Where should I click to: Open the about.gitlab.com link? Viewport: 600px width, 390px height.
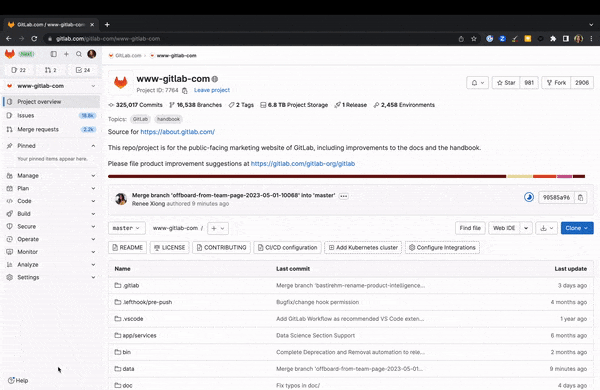178,132
